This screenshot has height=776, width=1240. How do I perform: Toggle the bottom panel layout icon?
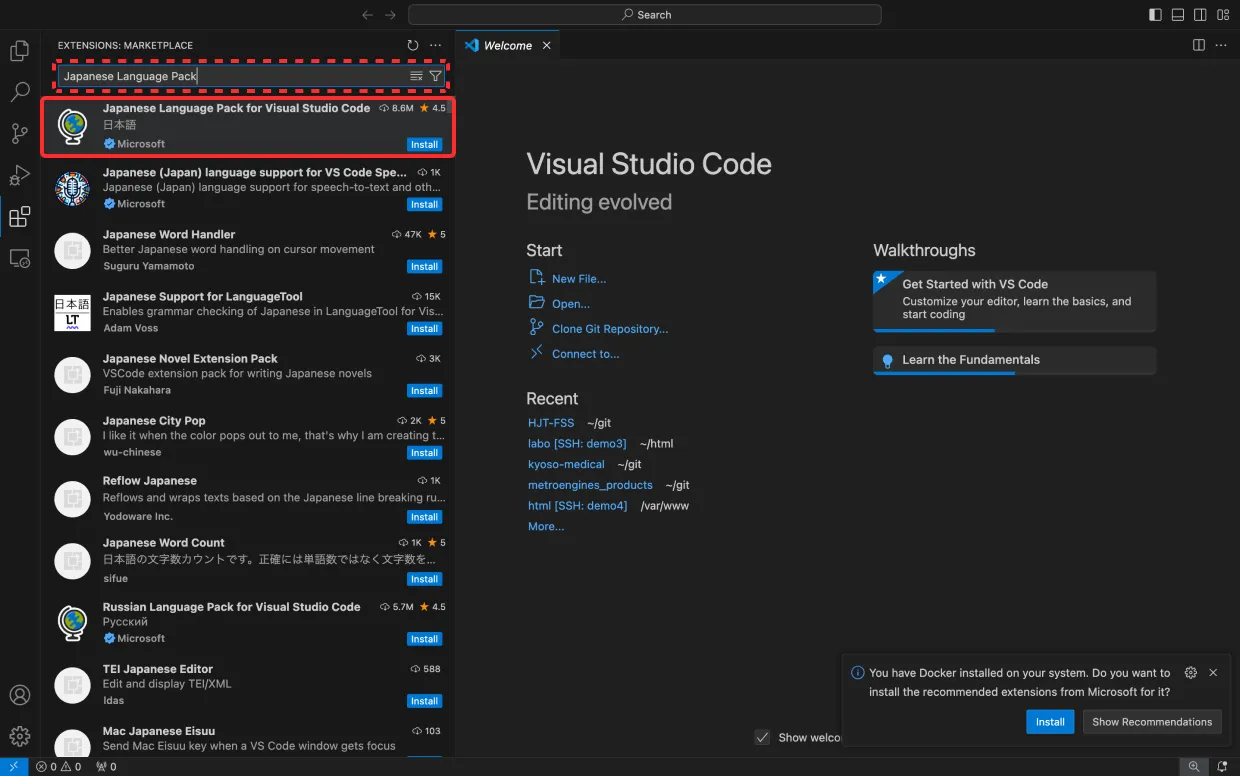pos(1178,15)
